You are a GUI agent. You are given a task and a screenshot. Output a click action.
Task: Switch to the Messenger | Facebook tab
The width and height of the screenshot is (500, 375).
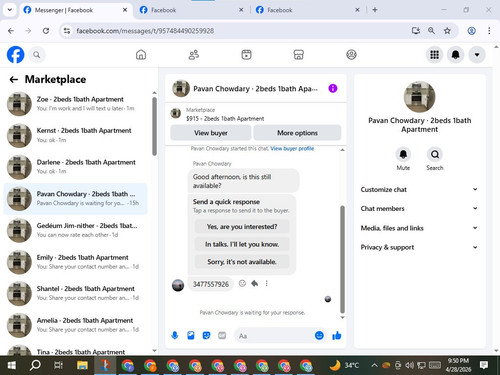point(76,10)
